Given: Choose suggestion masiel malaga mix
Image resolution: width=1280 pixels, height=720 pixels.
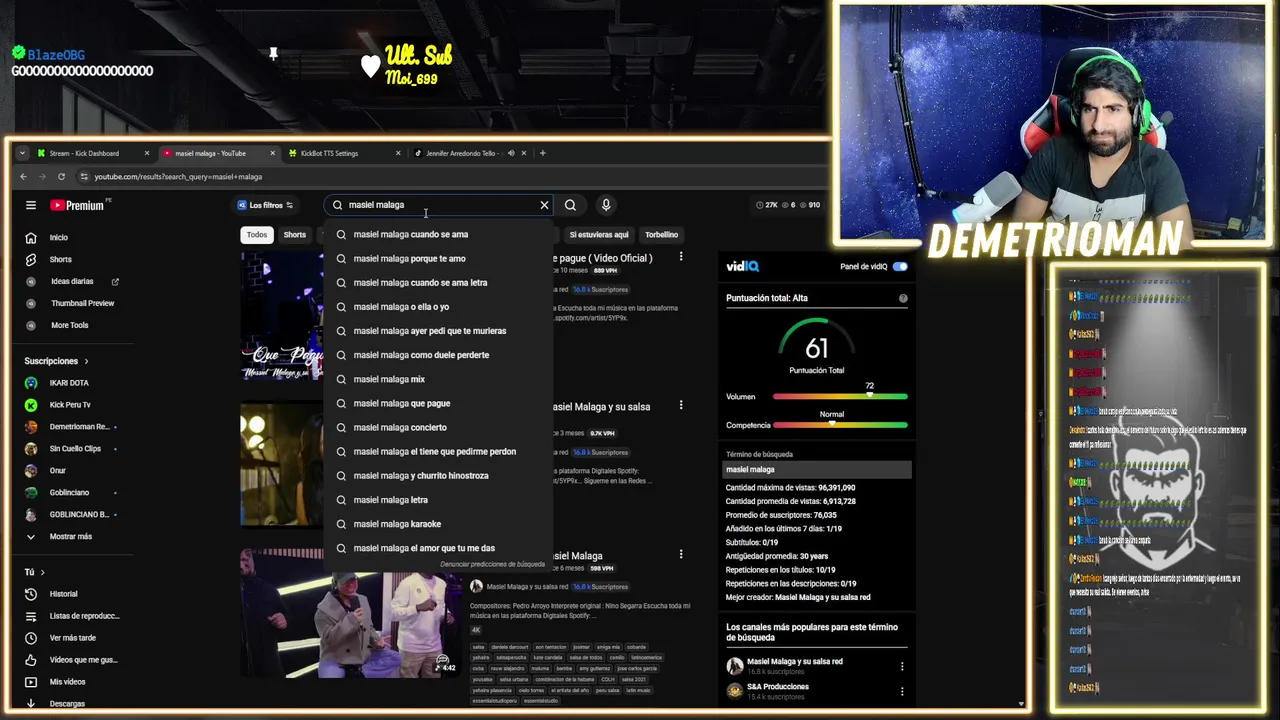Looking at the screenshot, I should click(438, 379).
